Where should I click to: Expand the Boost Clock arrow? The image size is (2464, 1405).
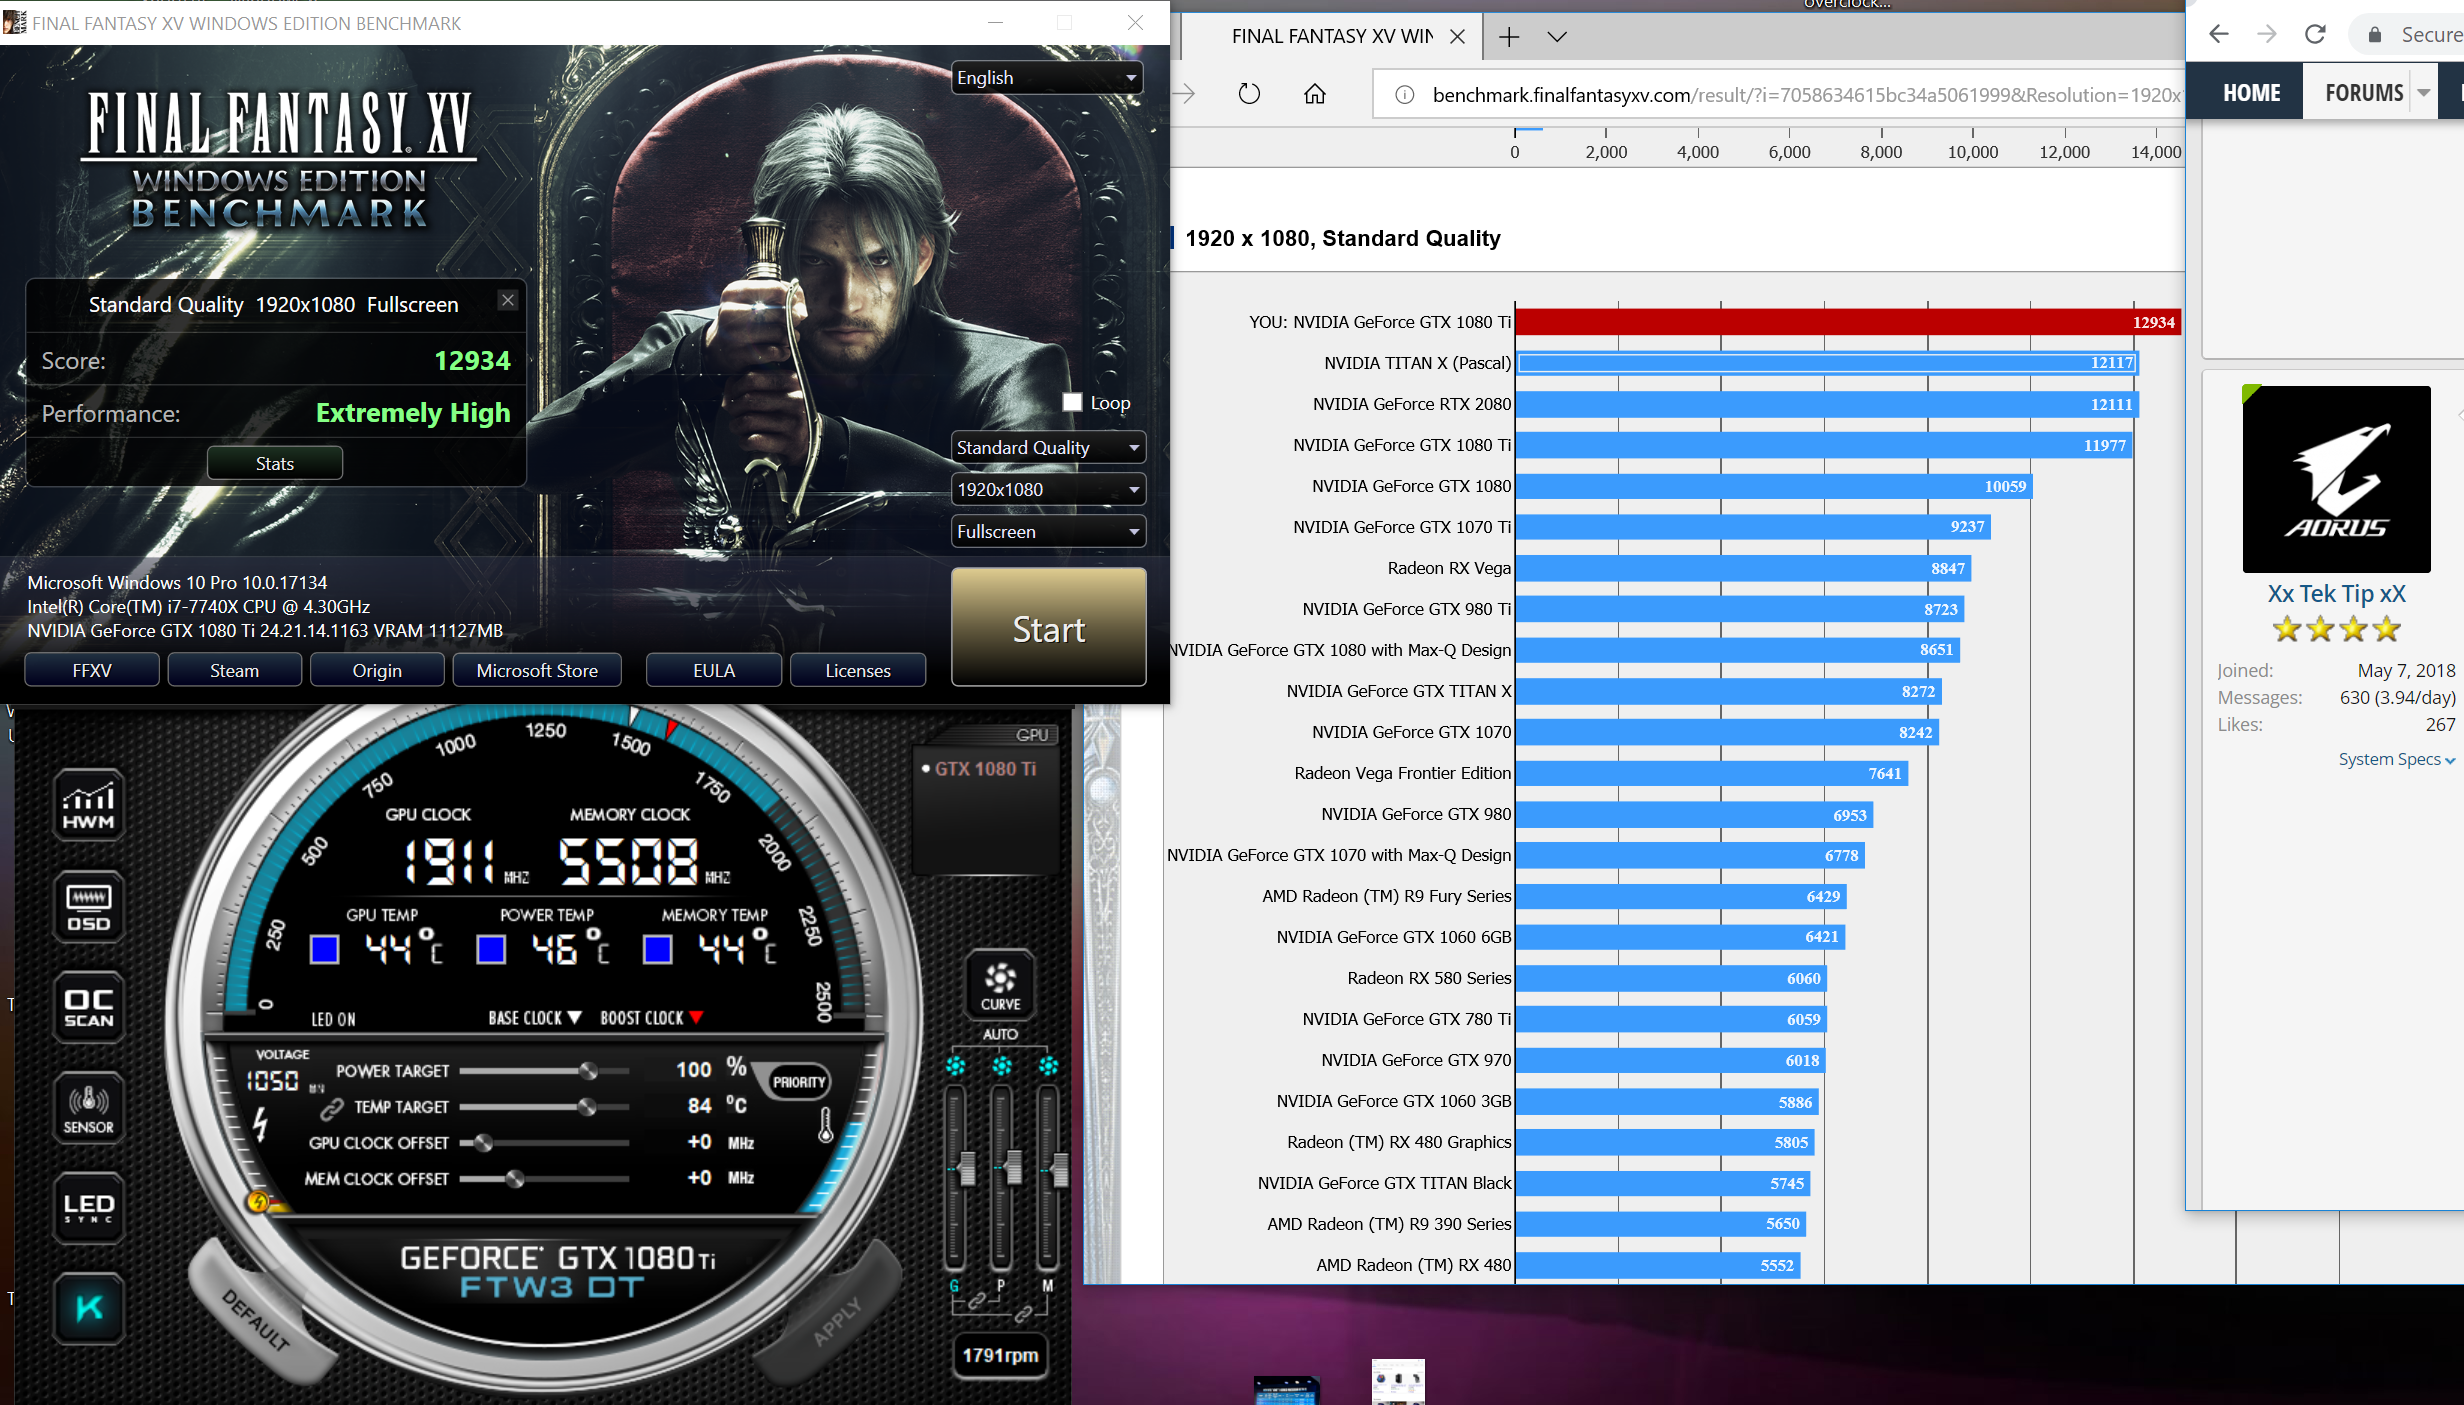(x=696, y=1018)
